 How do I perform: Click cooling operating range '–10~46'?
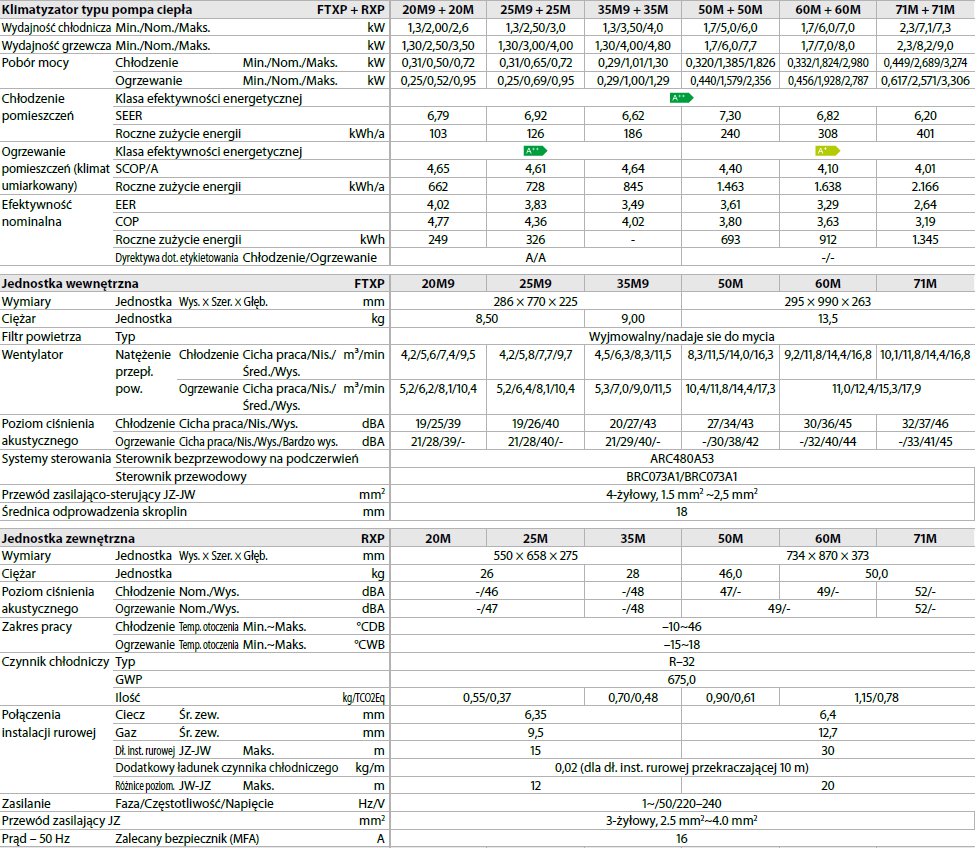[x=682, y=627]
